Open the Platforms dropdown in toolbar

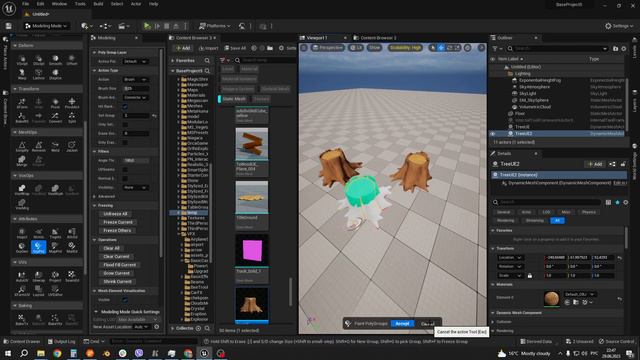214,26
